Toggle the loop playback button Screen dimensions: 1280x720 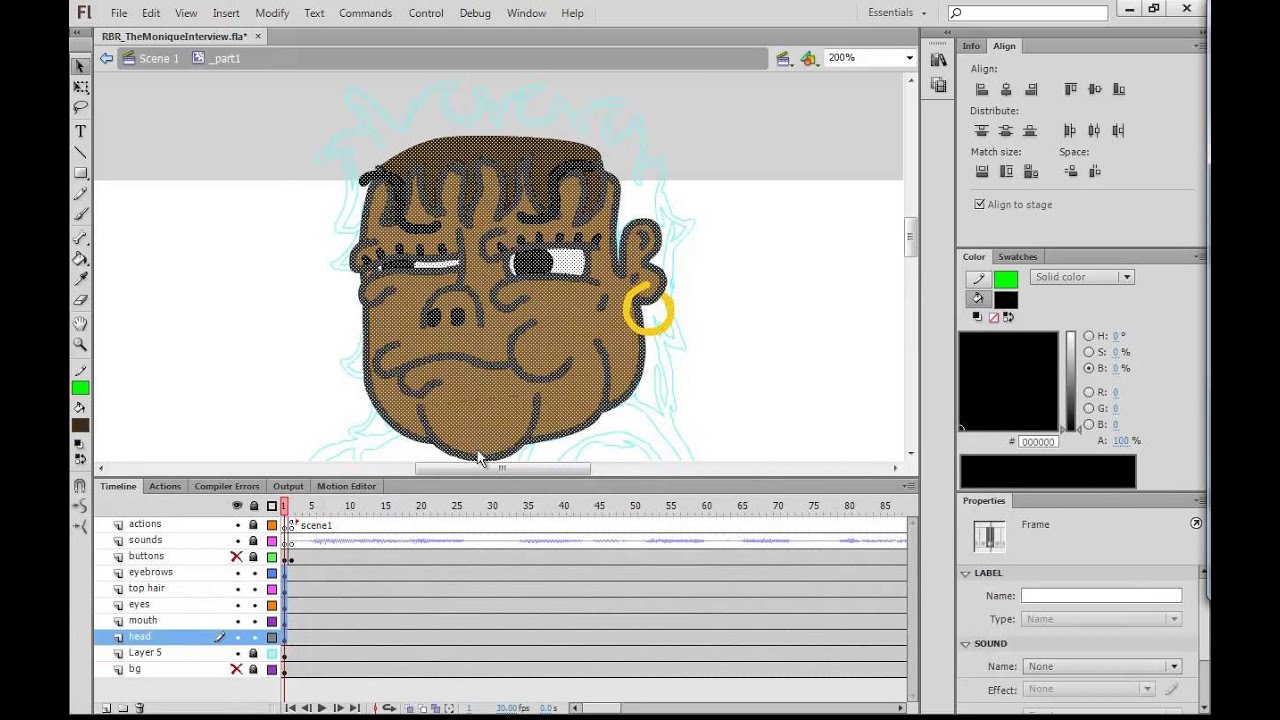389,708
